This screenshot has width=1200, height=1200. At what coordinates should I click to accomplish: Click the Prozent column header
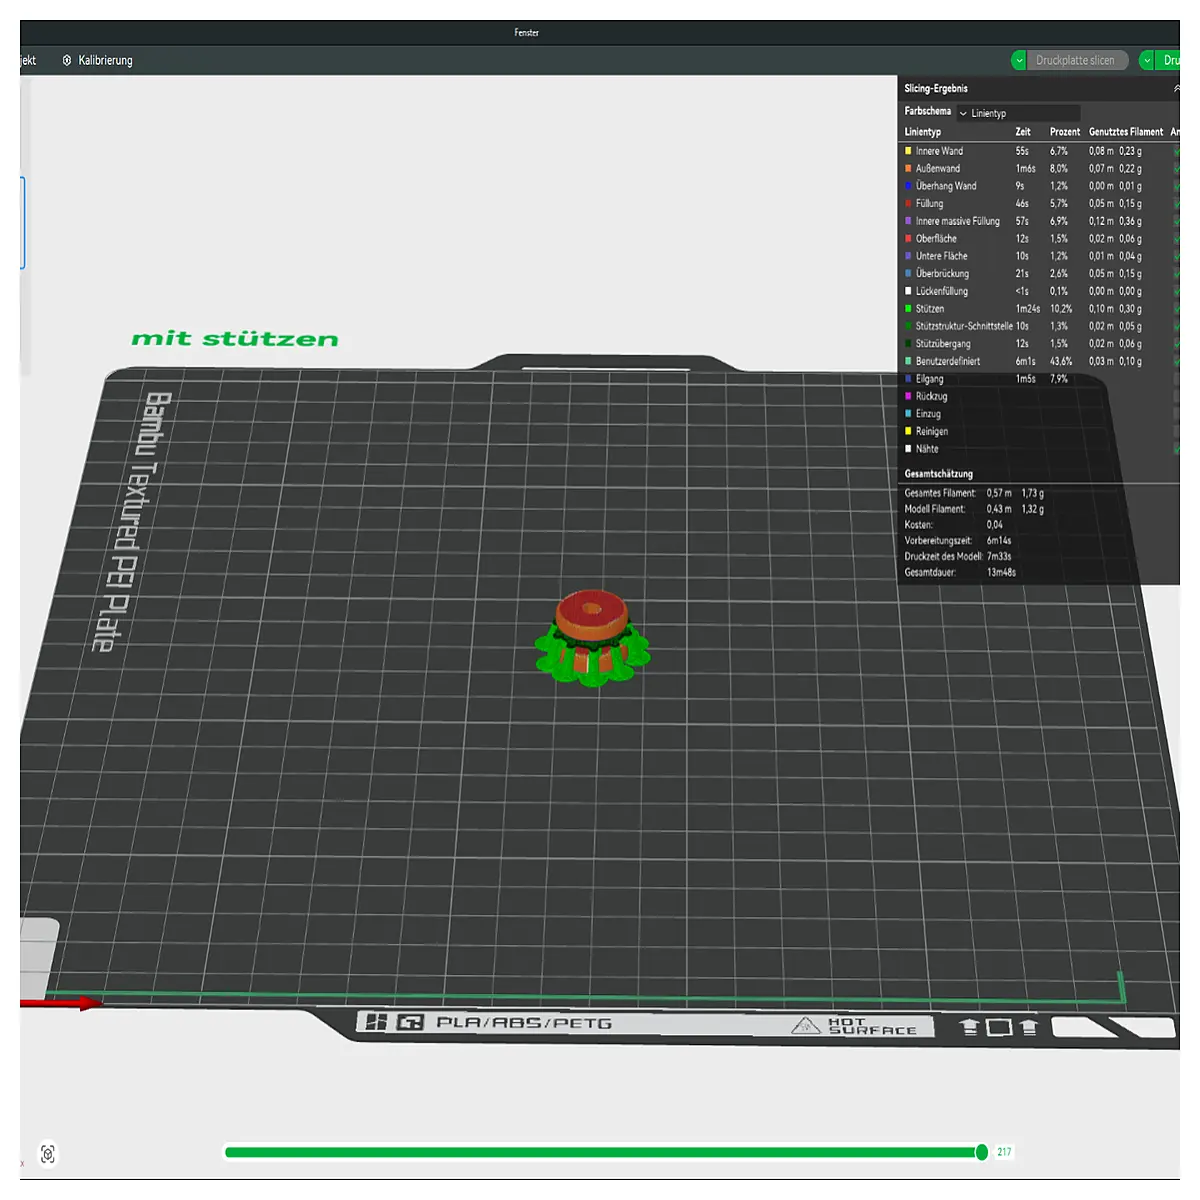(1065, 132)
